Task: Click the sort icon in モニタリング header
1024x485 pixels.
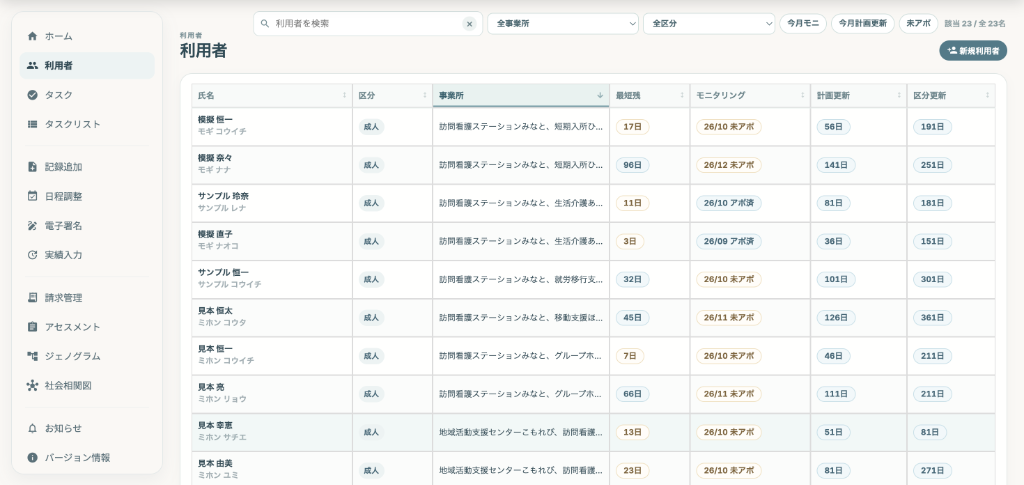Action: pyautogui.click(x=803, y=95)
